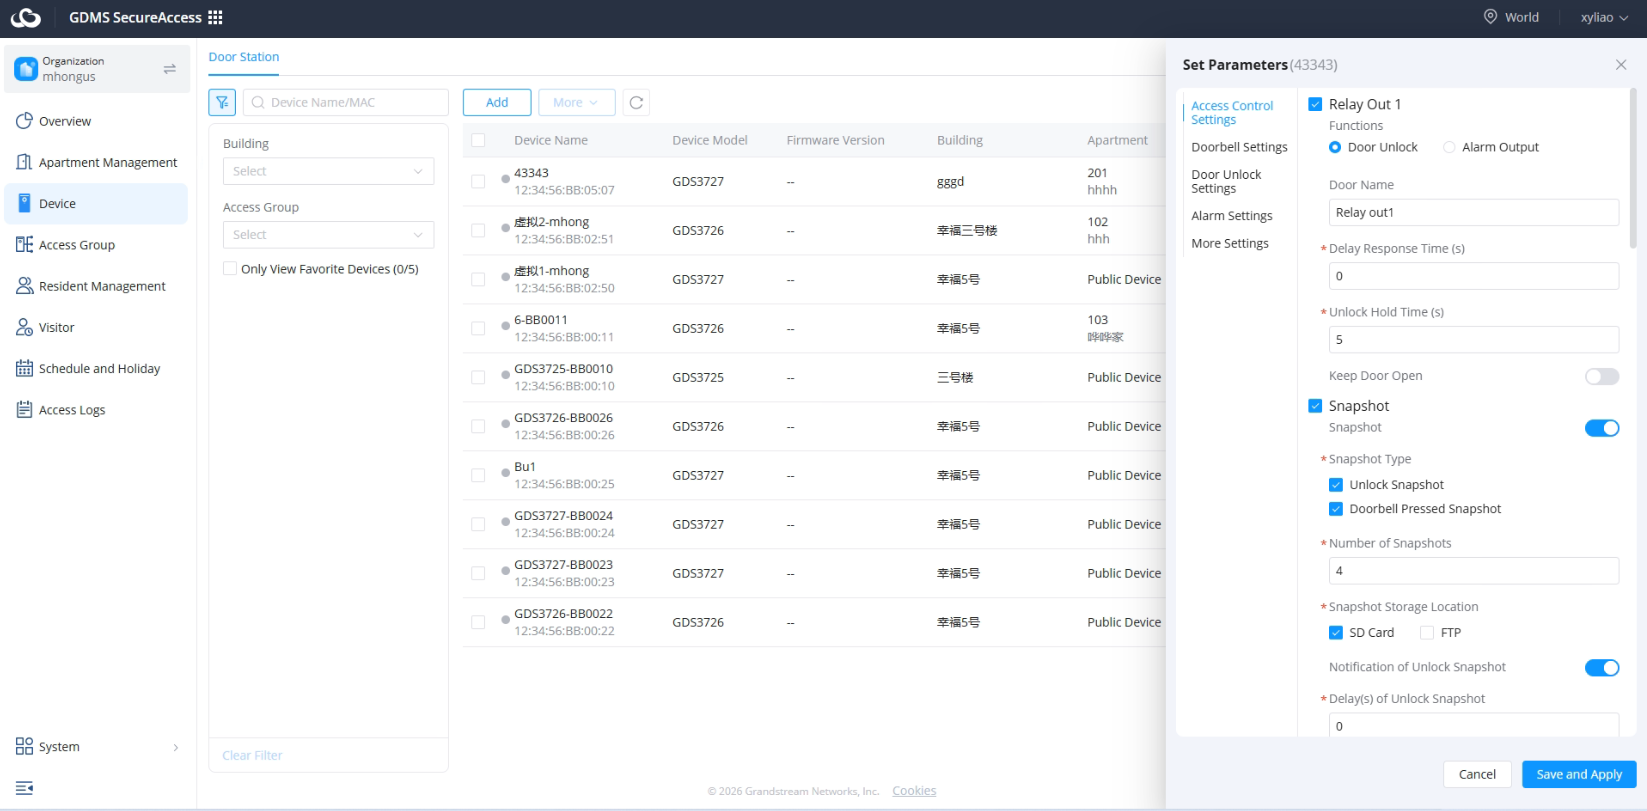This screenshot has height=811, width=1647.
Task: Click the filter funnel icon
Action: pos(222,102)
